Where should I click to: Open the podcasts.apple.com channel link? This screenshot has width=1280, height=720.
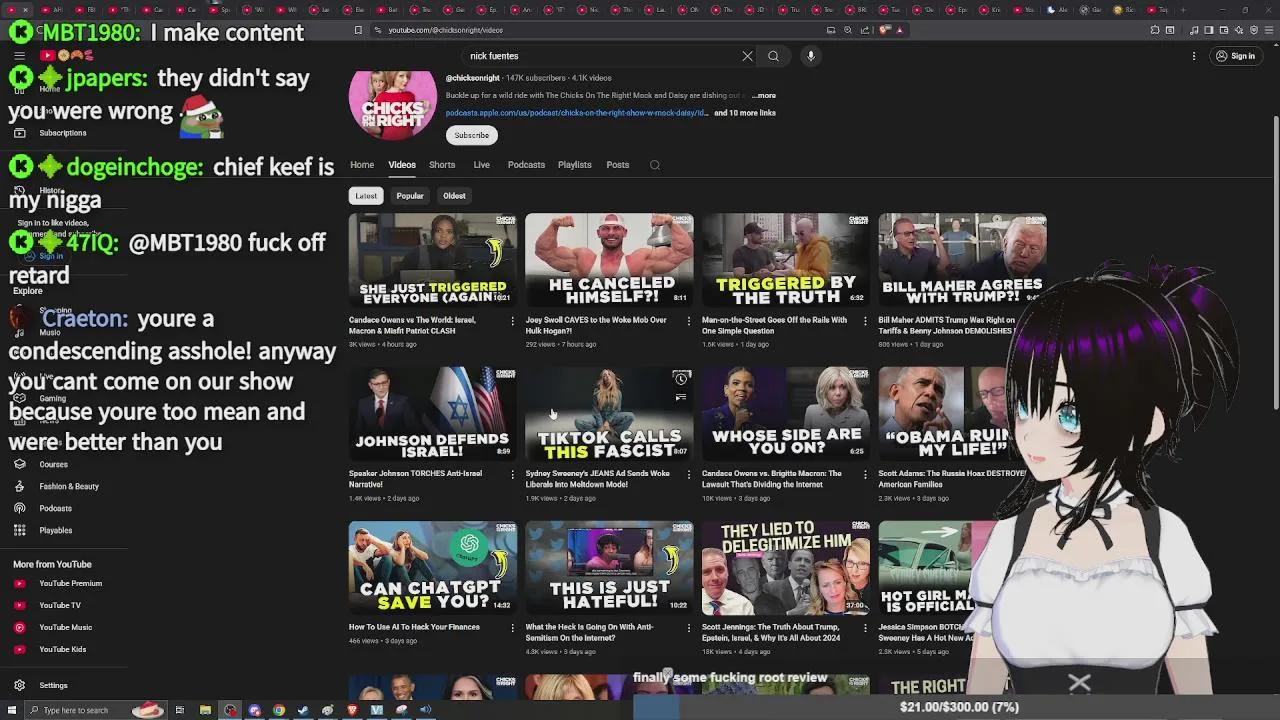[x=576, y=113]
